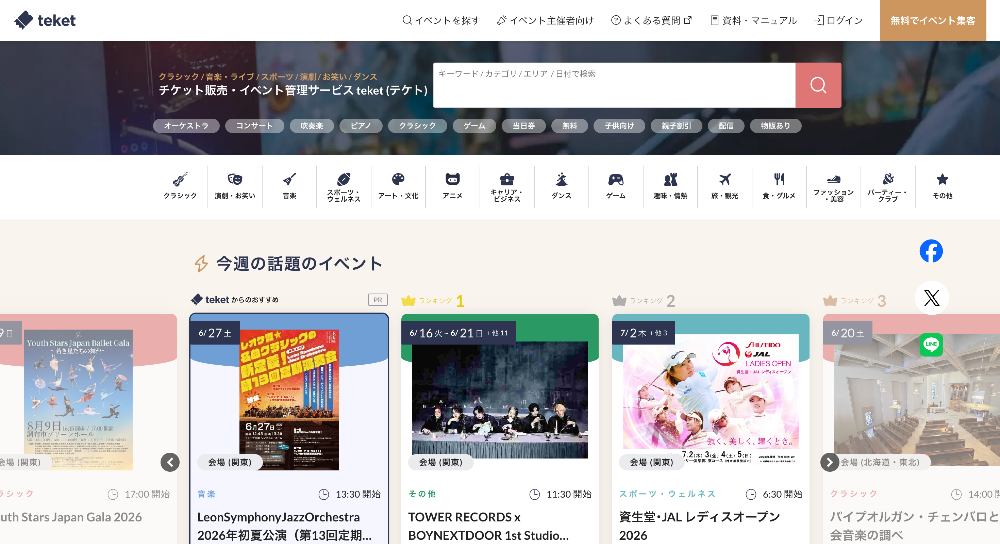Click the 資生堂・JAL レディスオープン 2026 title

699,526
